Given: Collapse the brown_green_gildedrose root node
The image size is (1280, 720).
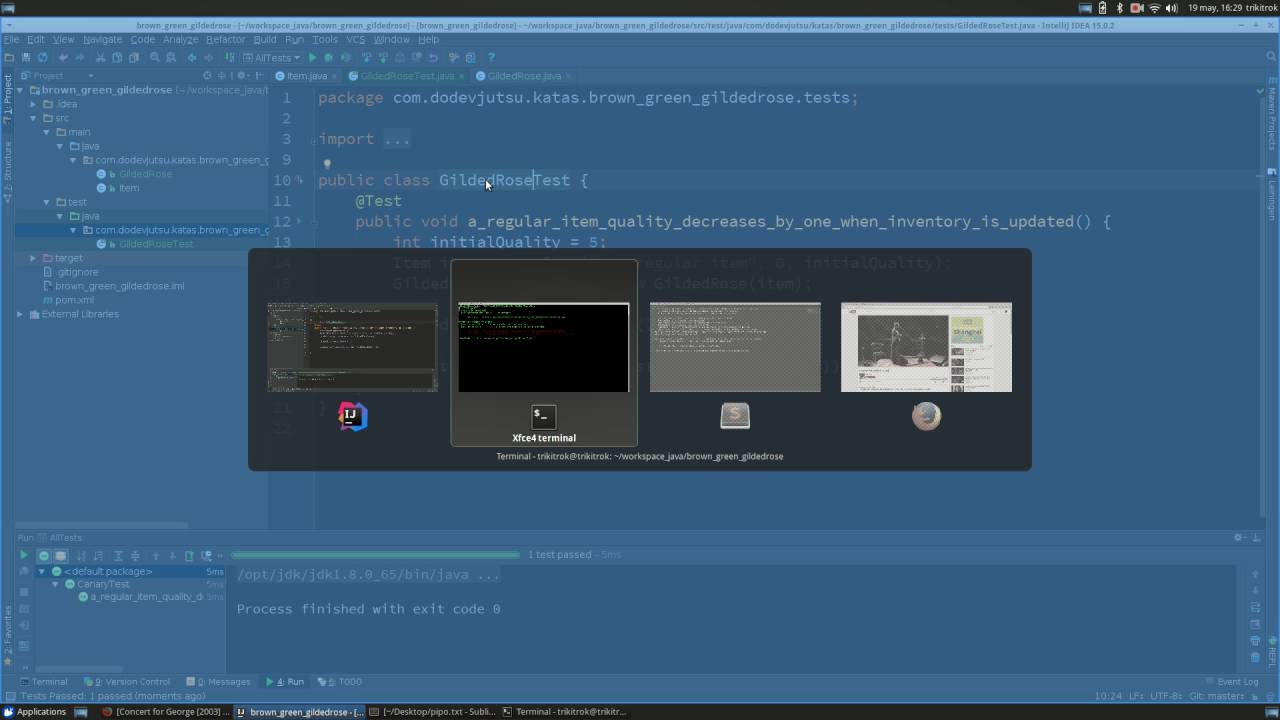Looking at the screenshot, I should [x=20, y=90].
